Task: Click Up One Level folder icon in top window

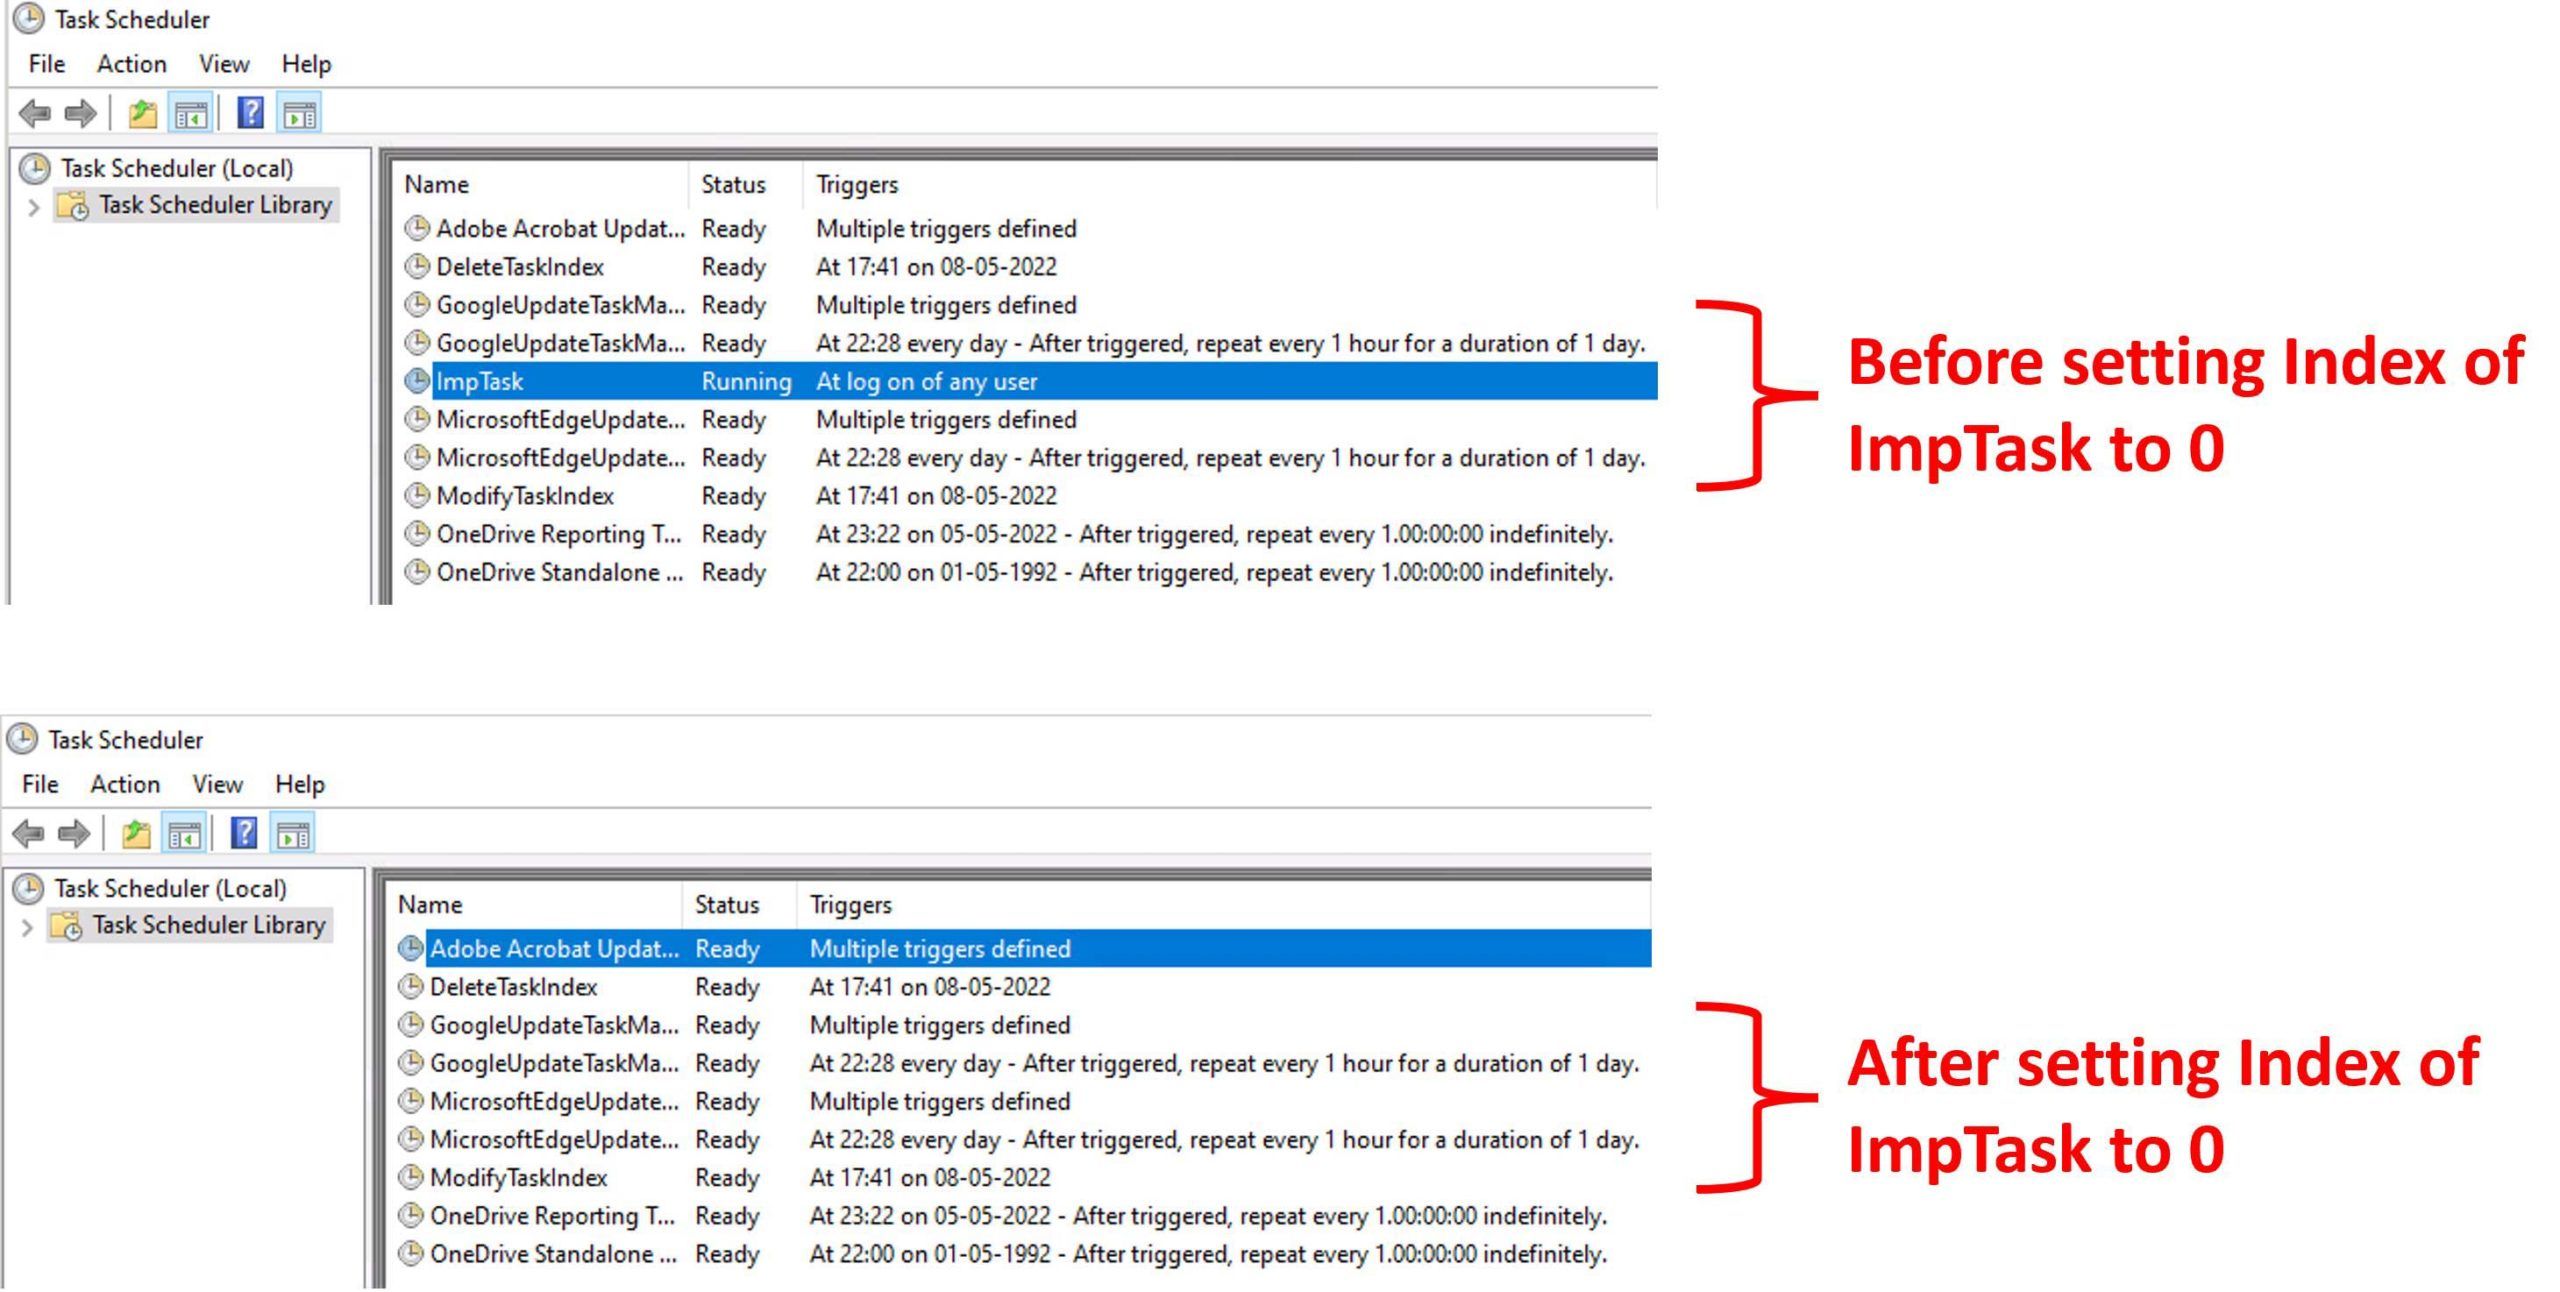Action: coord(143,114)
